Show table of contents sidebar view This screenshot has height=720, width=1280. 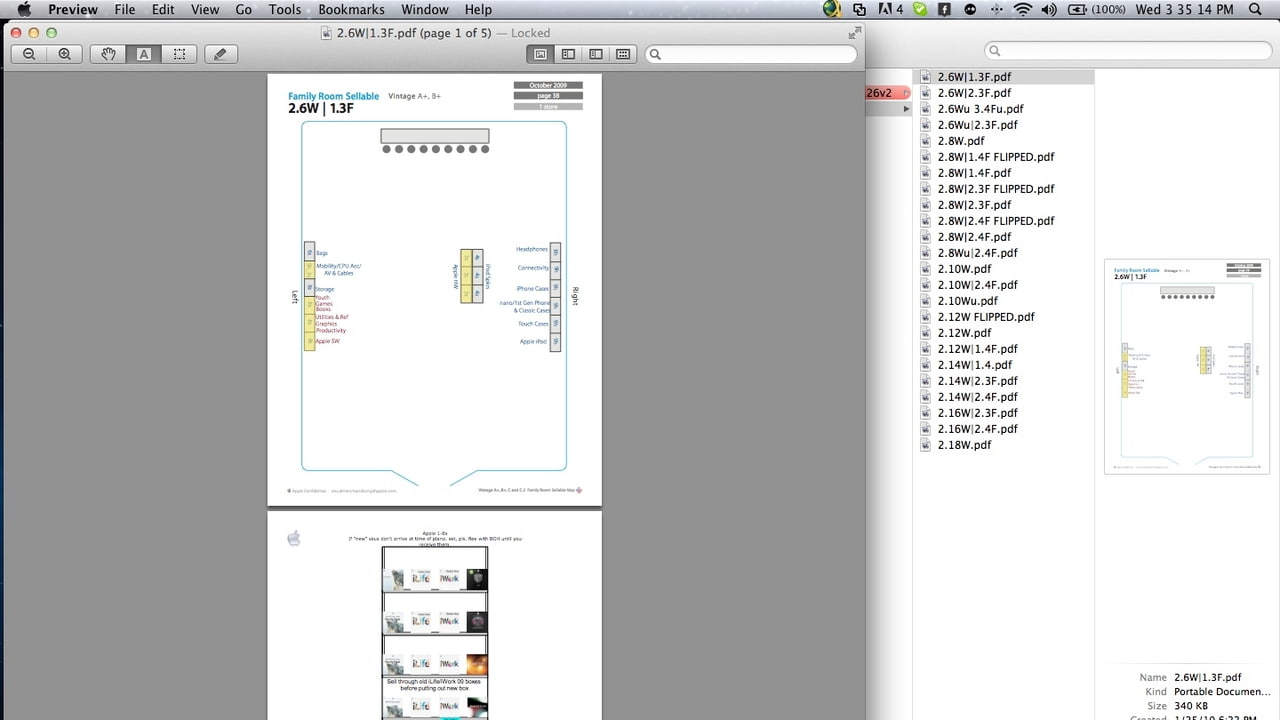point(596,54)
